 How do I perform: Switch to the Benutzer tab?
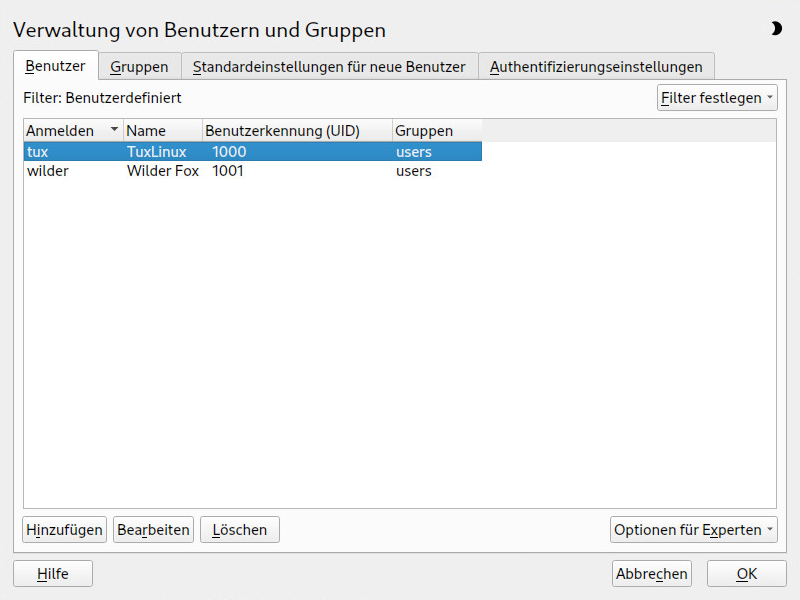pos(56,66)
